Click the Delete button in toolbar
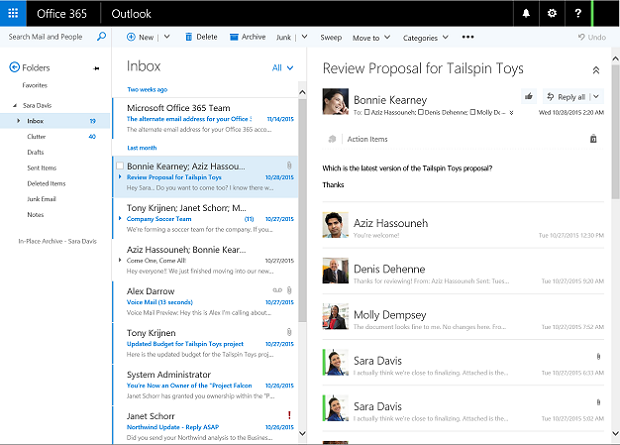Screen dimensions: 620x445 (x=199, y=37)
